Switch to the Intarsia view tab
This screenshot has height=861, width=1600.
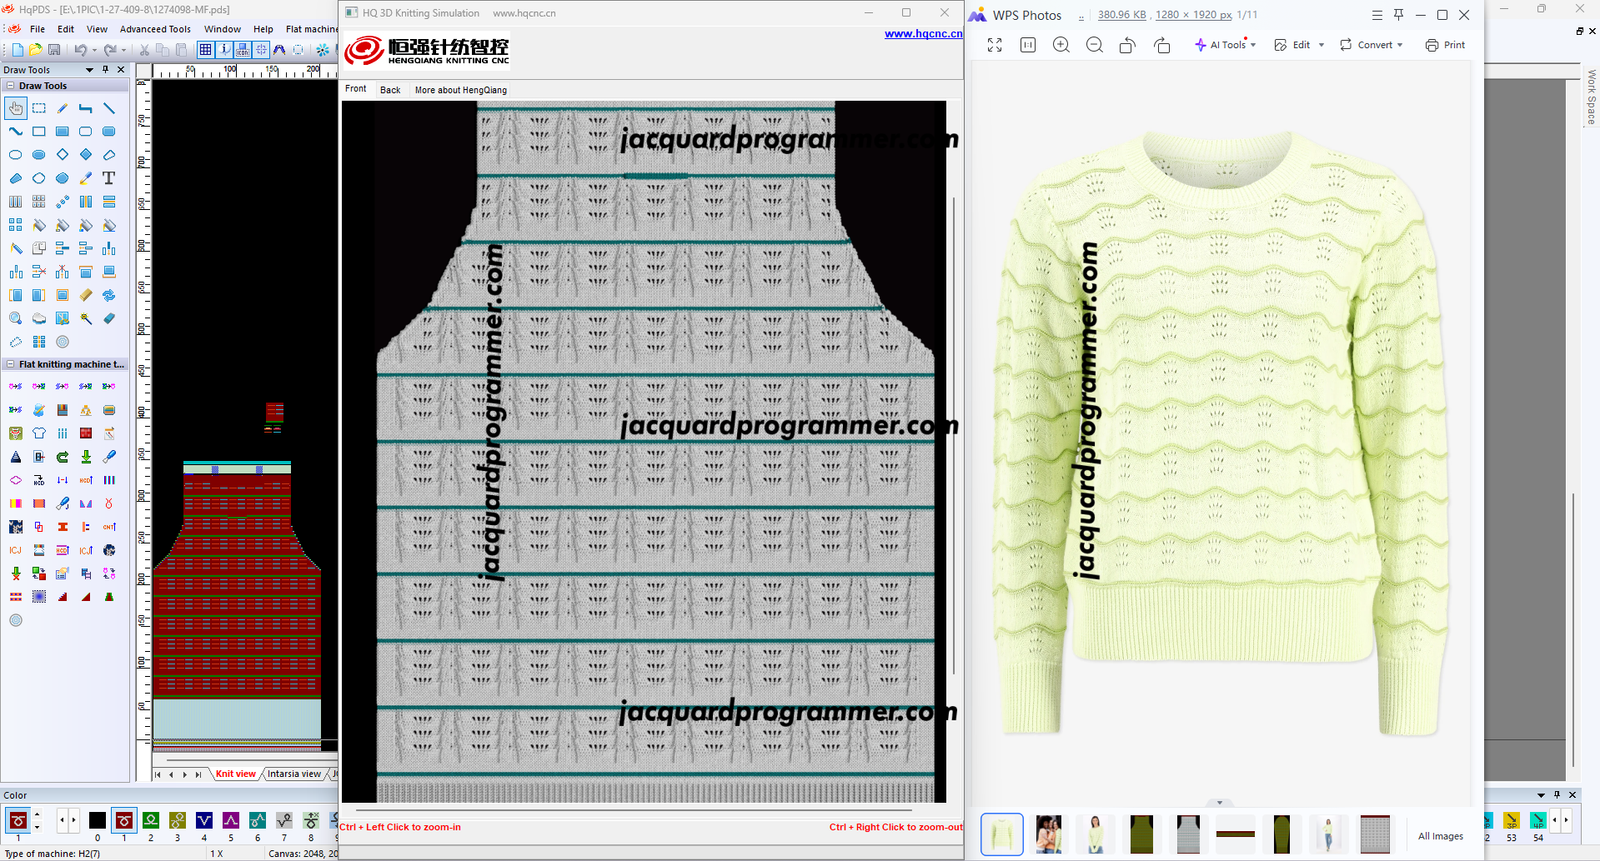tap(294, 774)
